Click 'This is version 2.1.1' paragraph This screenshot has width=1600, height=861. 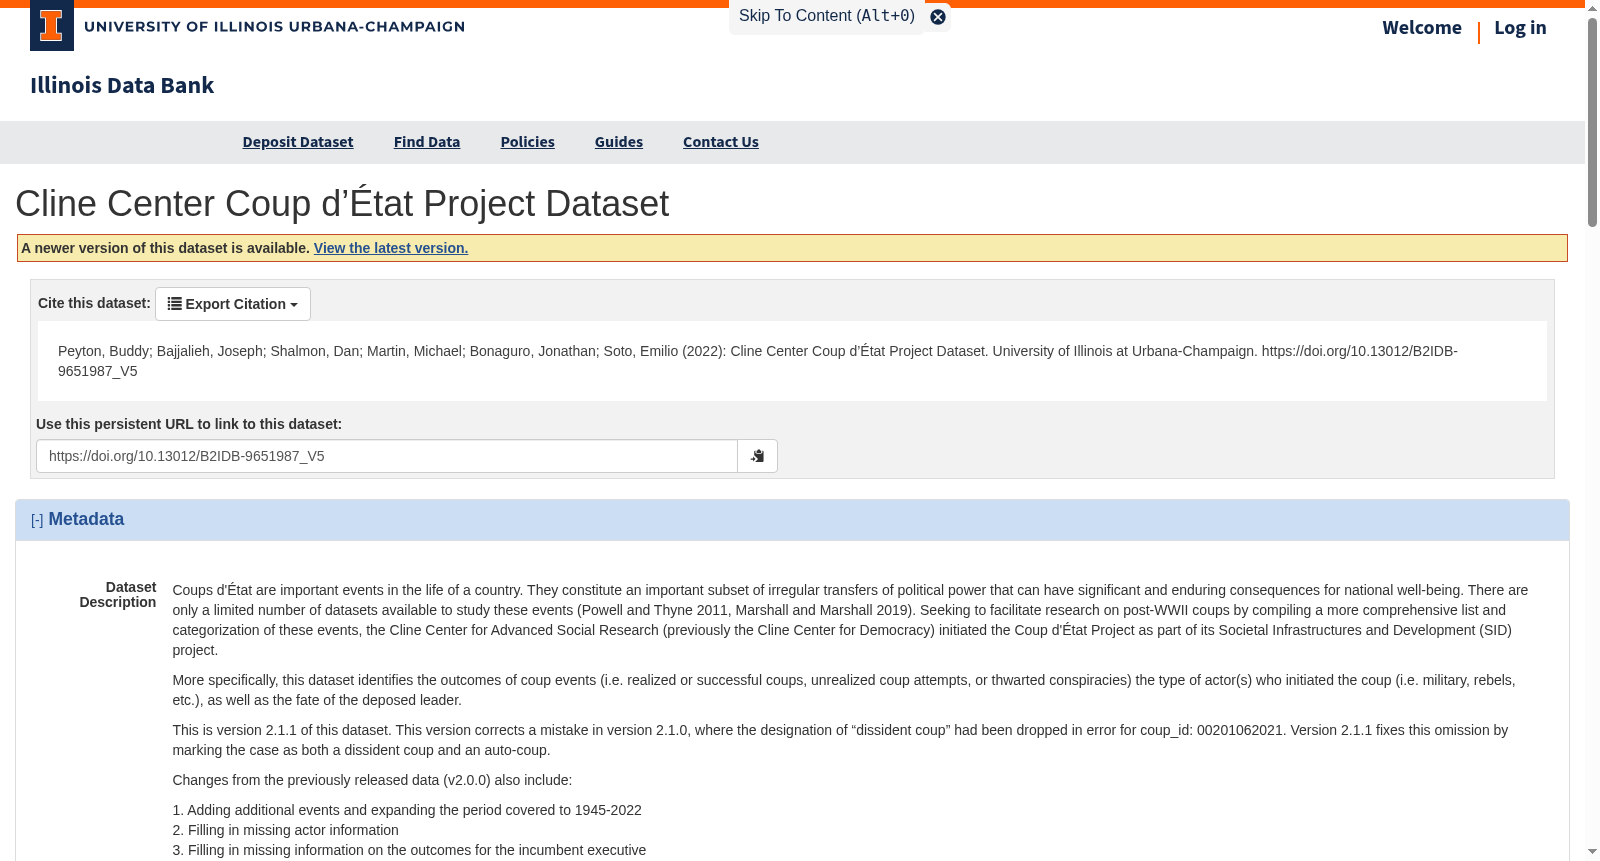[x=840, y=740]
